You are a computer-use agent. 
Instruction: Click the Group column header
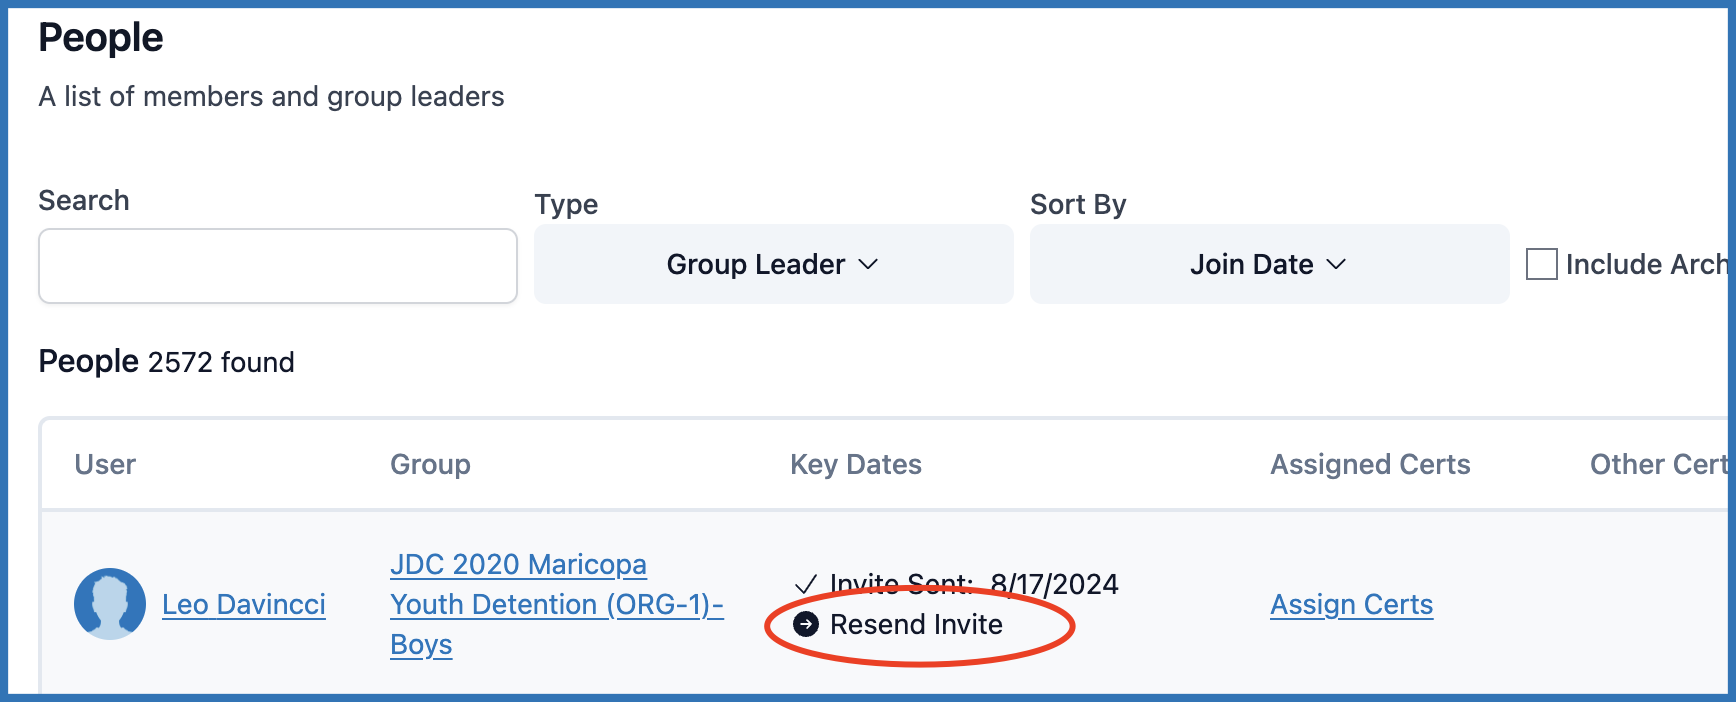coord(430,464)
